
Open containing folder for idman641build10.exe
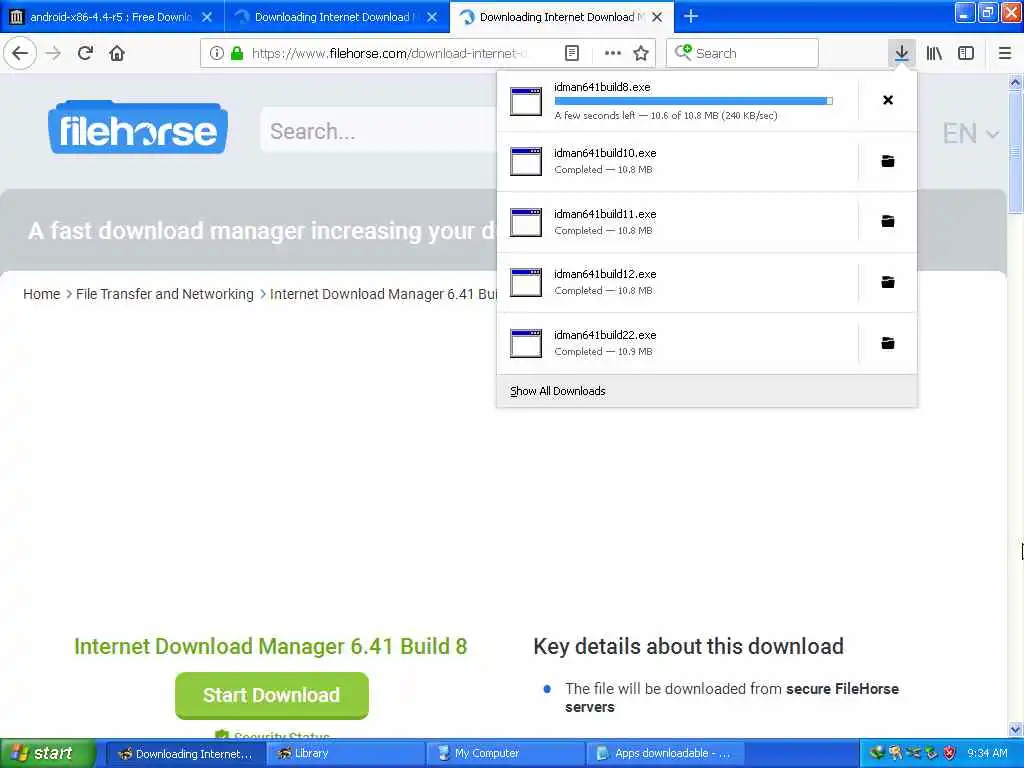888,161
